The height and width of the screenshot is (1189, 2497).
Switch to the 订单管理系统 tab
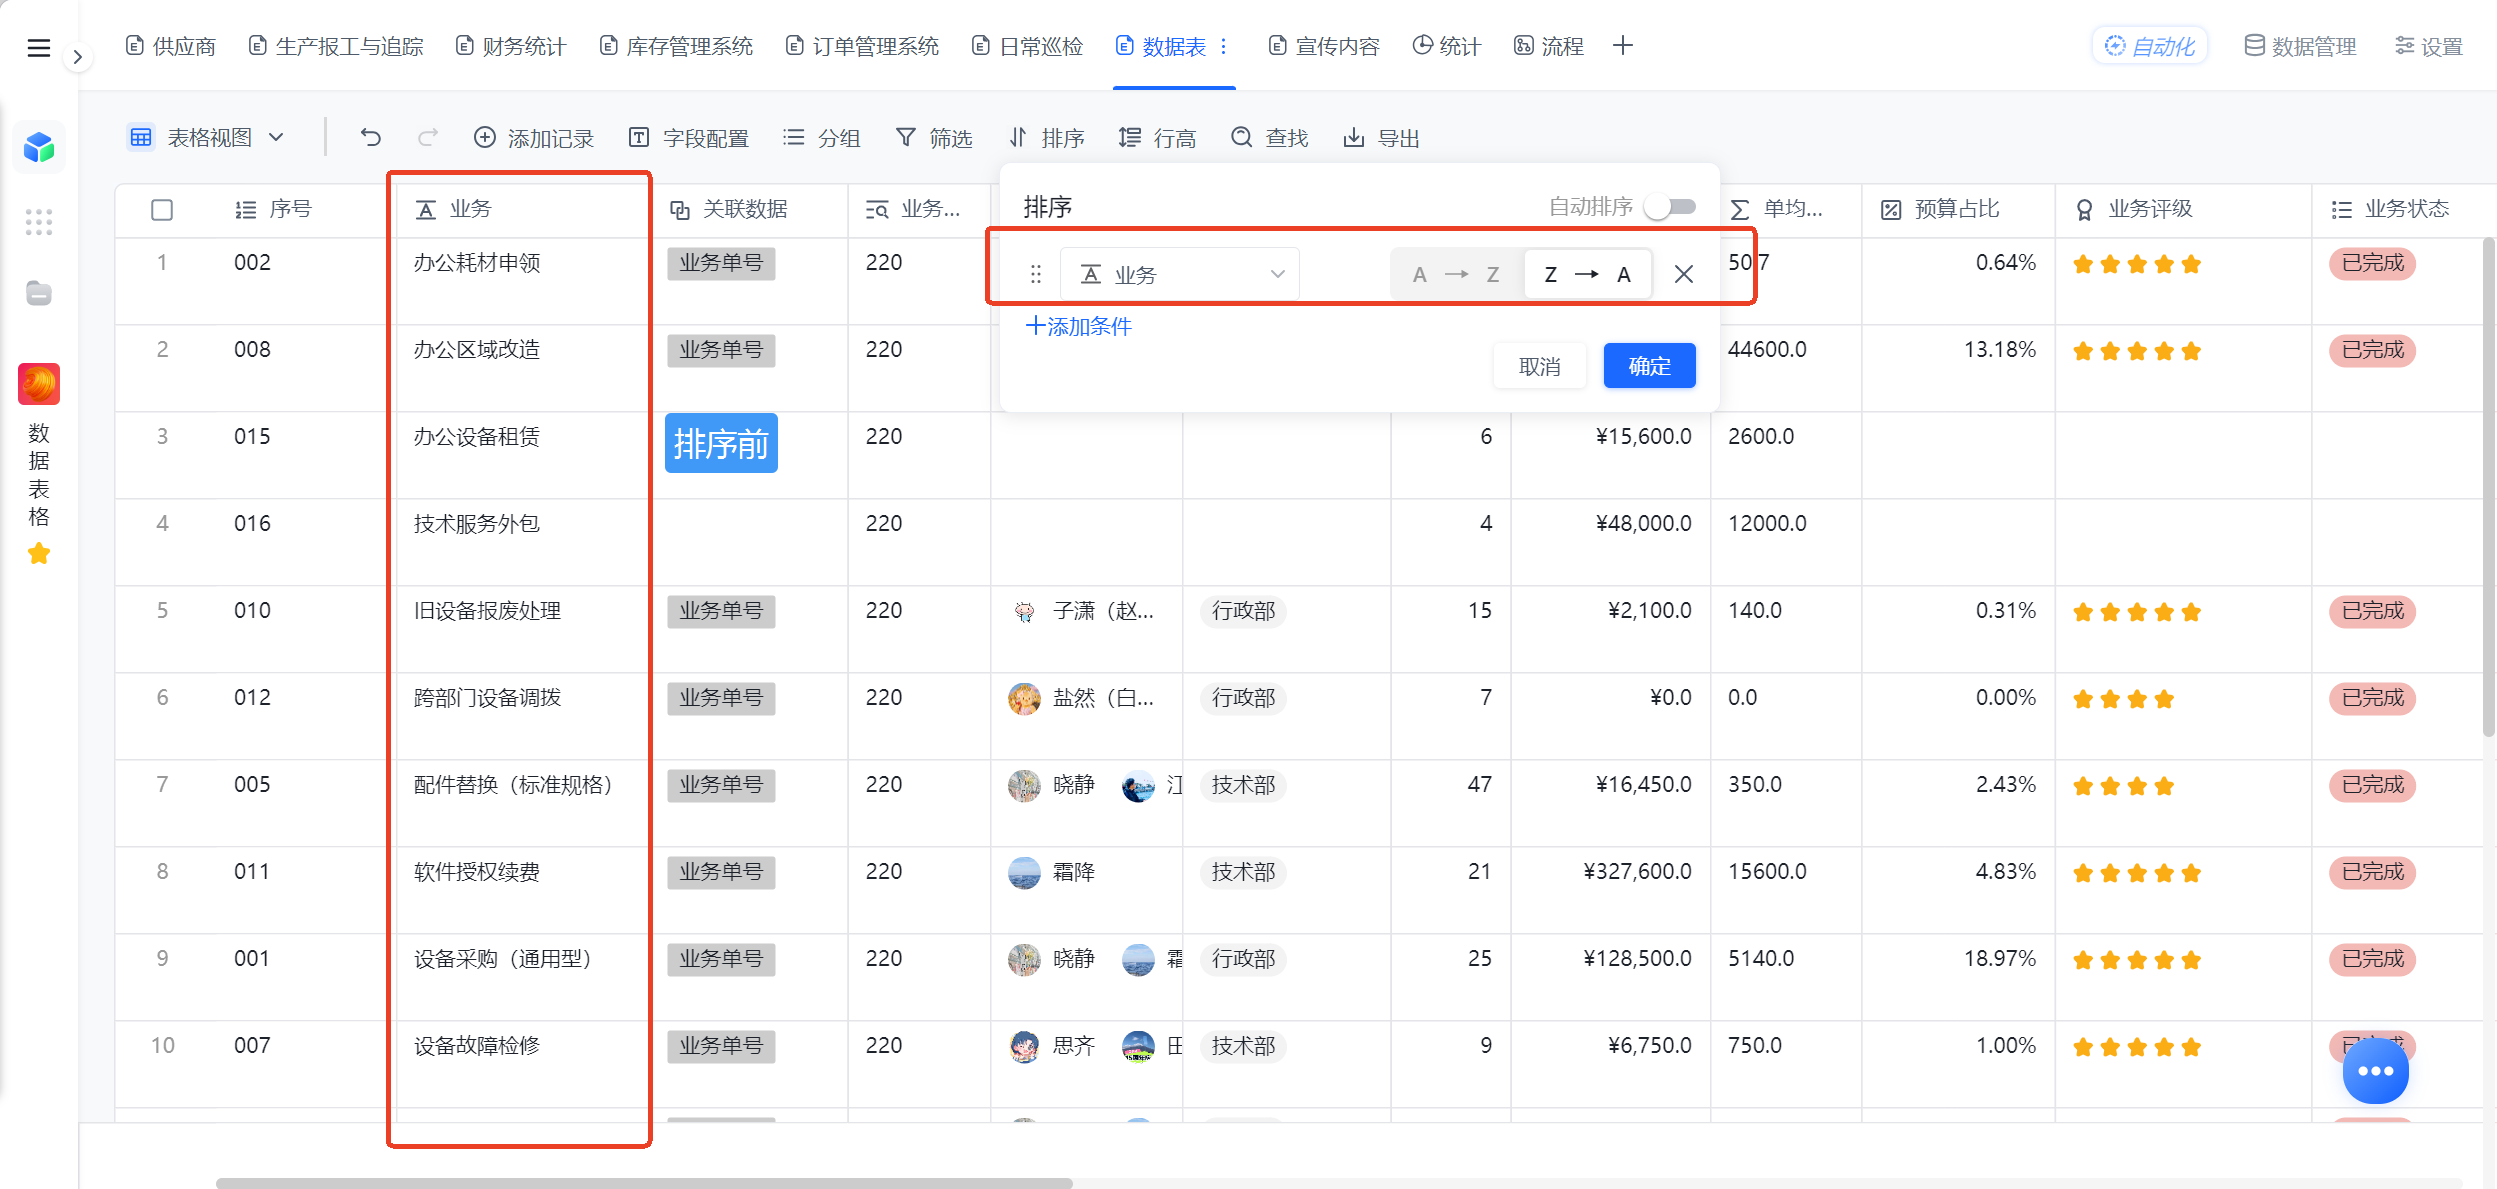point(862,46)
